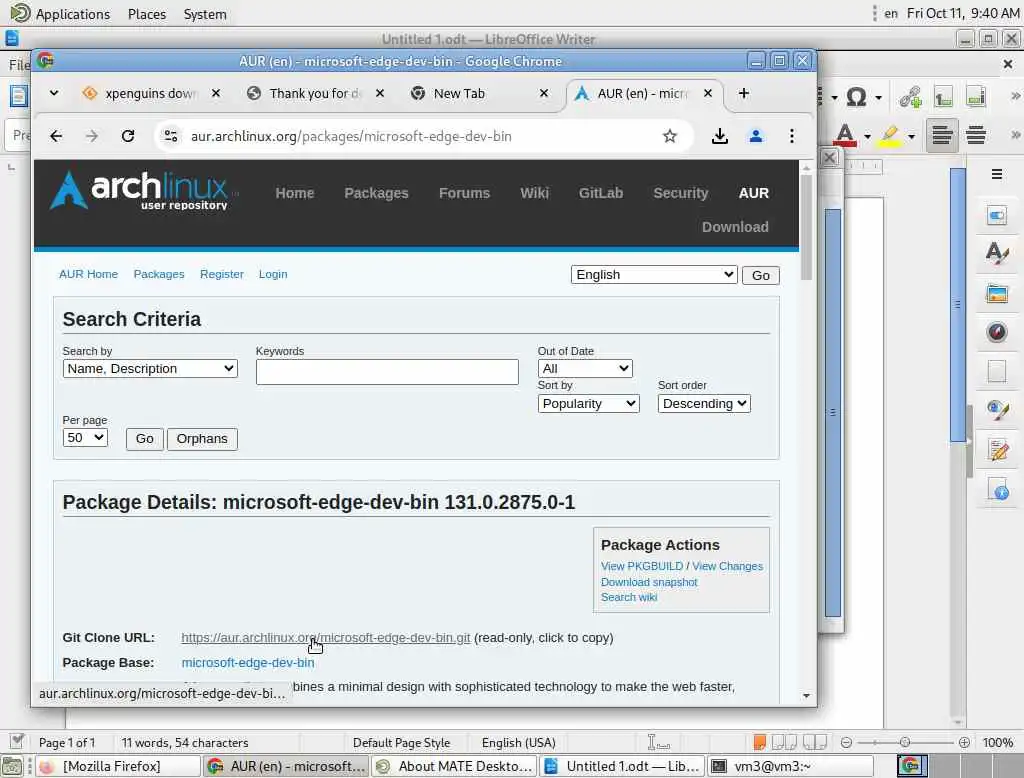Switch to xpenguins download tab

[150, 93]
